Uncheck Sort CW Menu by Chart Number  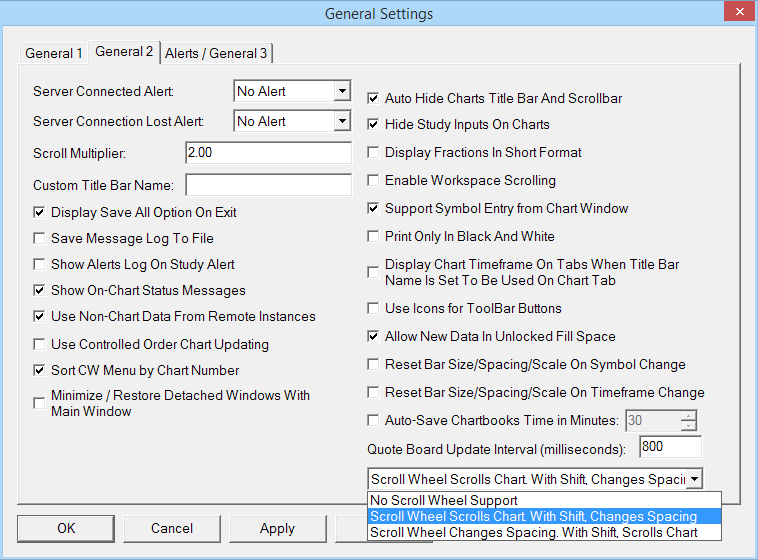39,370
